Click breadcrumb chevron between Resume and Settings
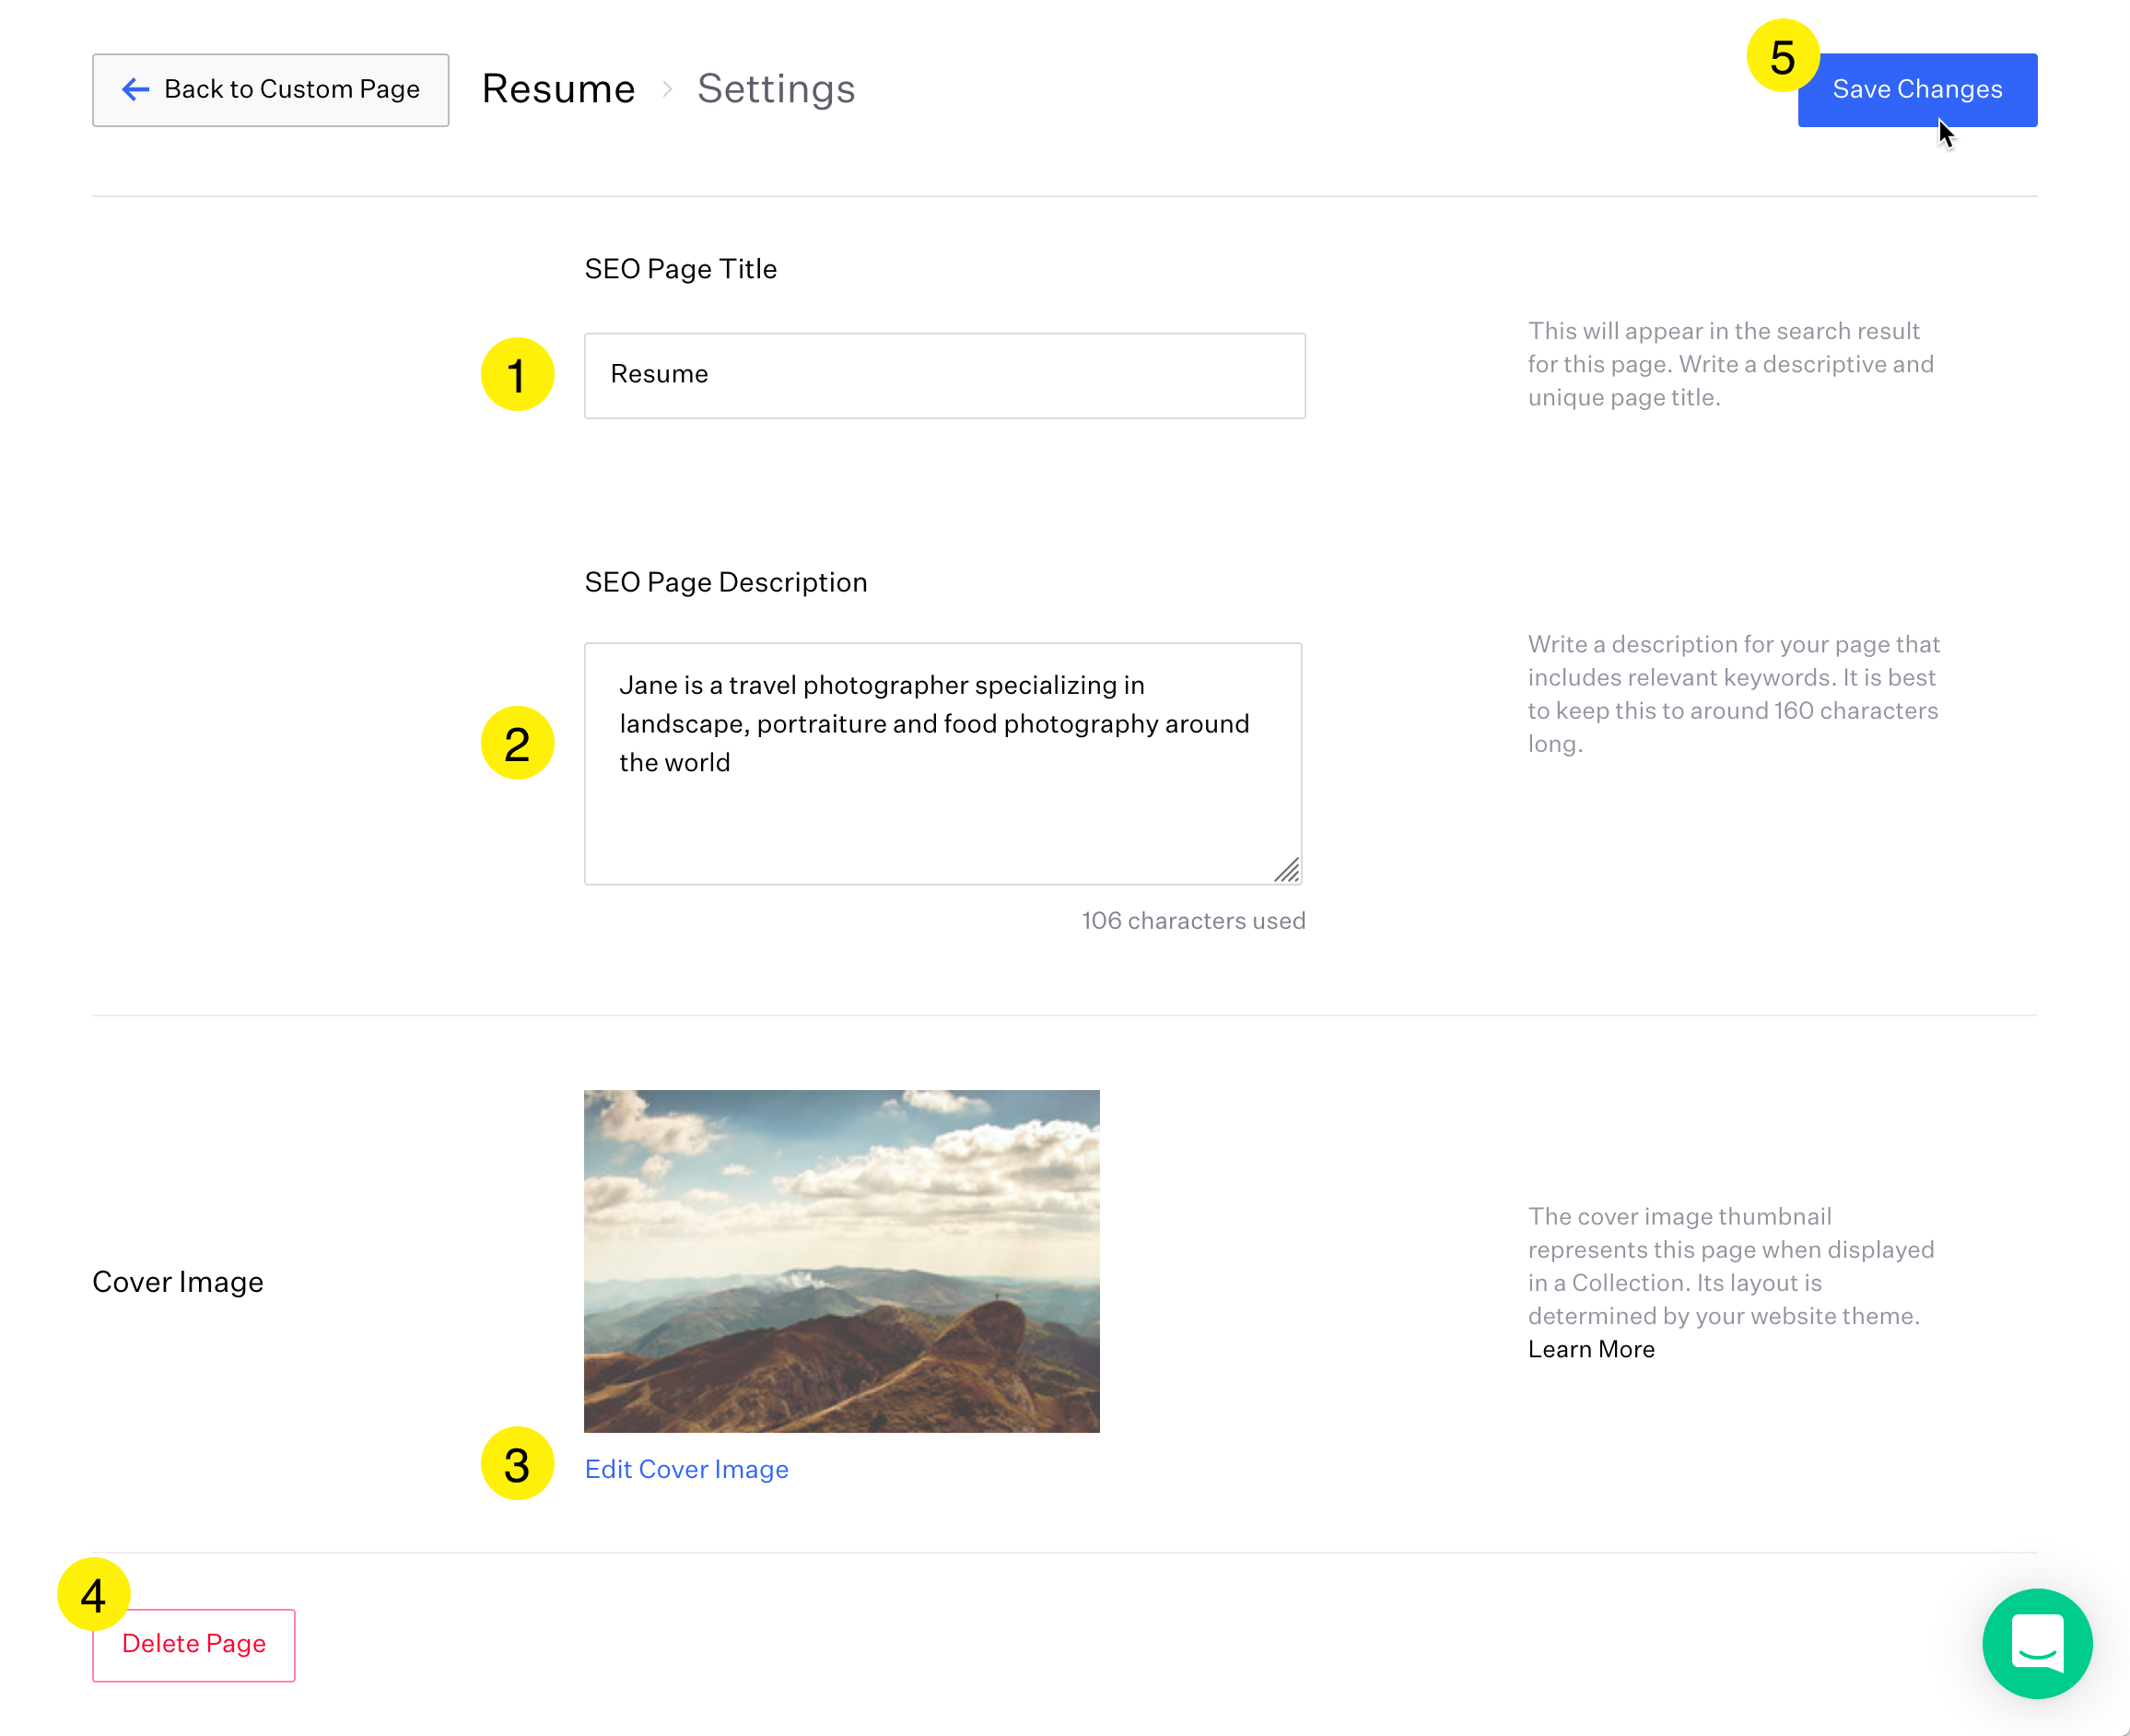Screen dimensions: 2130x1736 pyautogui.click(x=667, y=90)
